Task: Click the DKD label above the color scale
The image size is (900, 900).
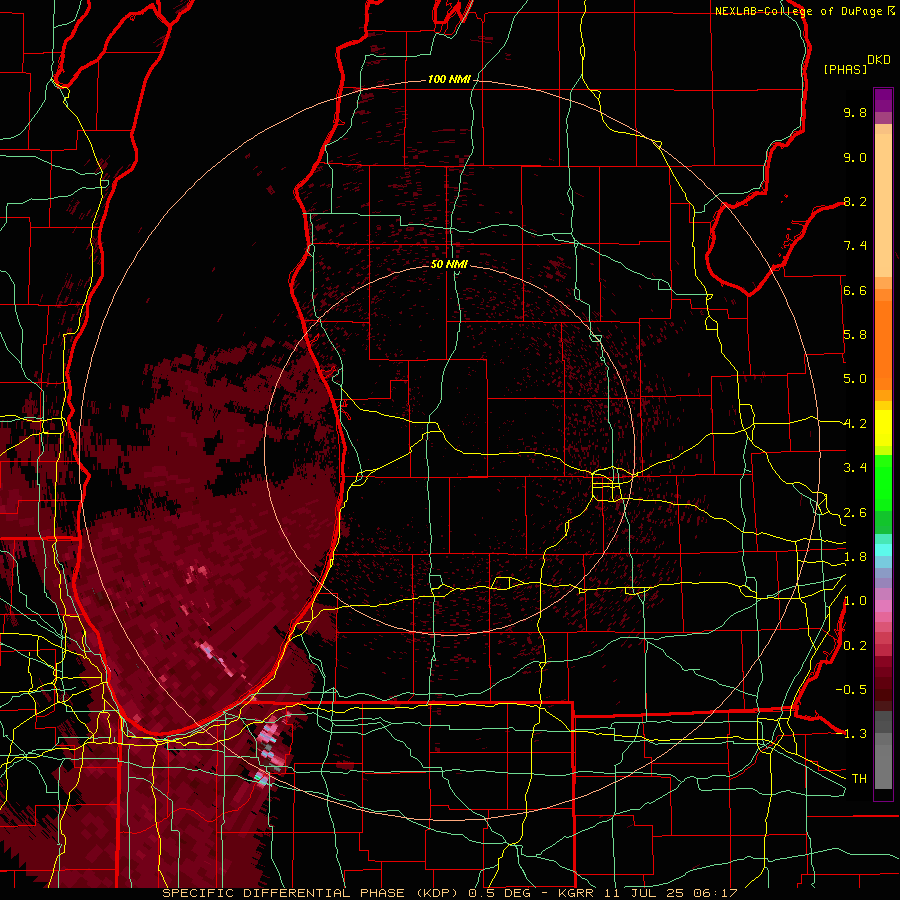Action: 879,60
